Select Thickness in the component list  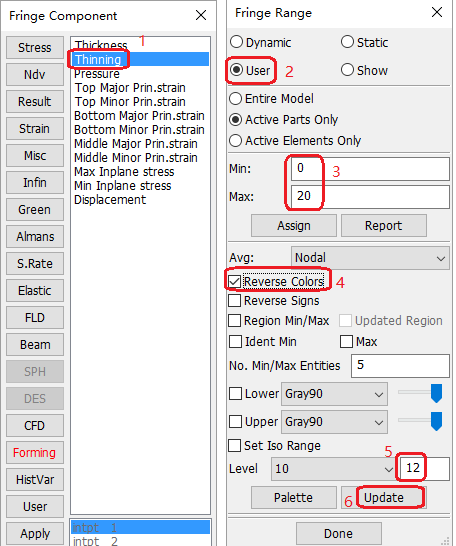tap(101, 45)
